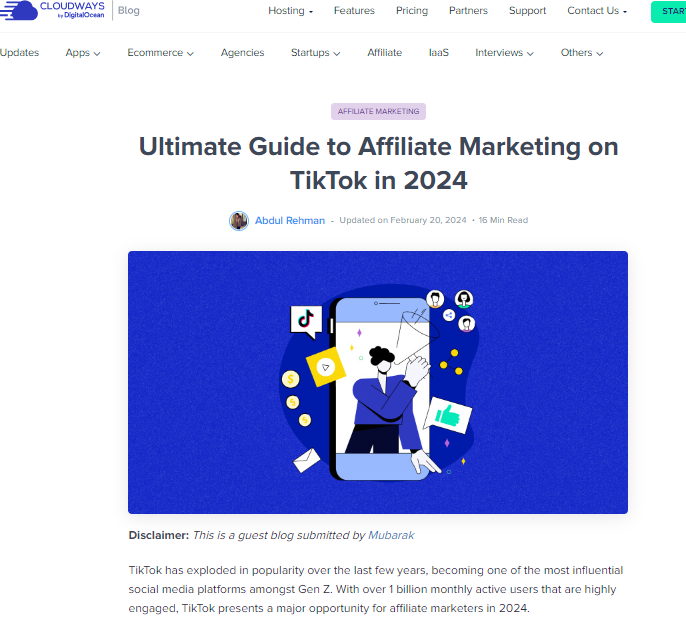Open Abdul Rehman author link
Screen dimensions: 686x624
[x=290, y=221]
